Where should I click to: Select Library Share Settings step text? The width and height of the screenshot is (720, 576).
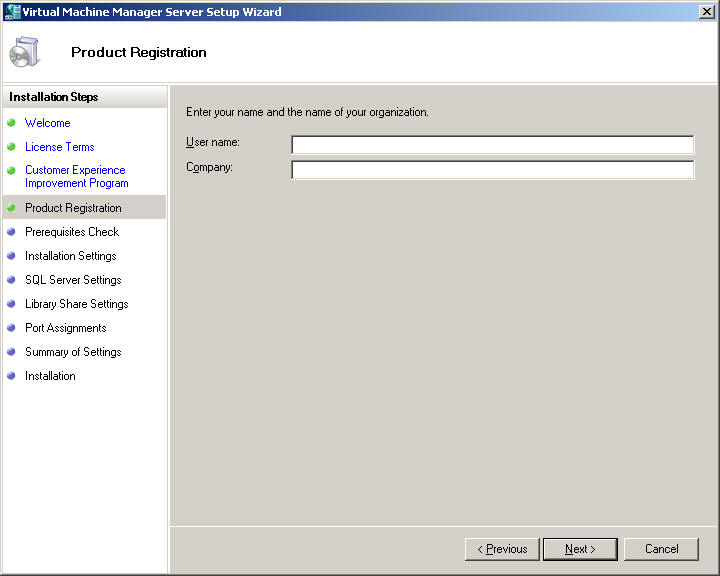click(77, 304)
